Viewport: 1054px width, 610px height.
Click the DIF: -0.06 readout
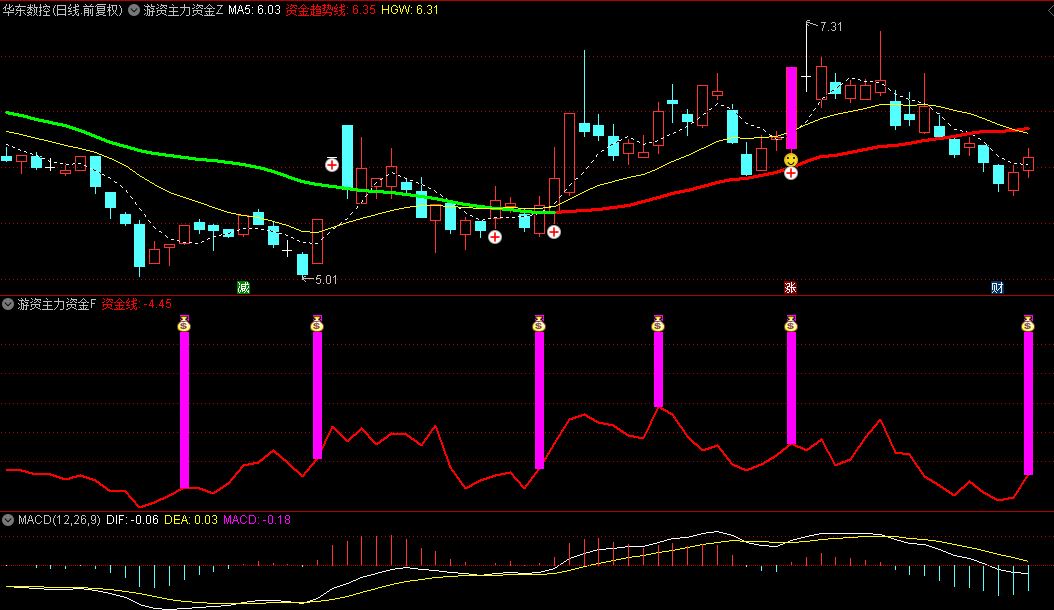pyautogui.click(x=132, y=520)
